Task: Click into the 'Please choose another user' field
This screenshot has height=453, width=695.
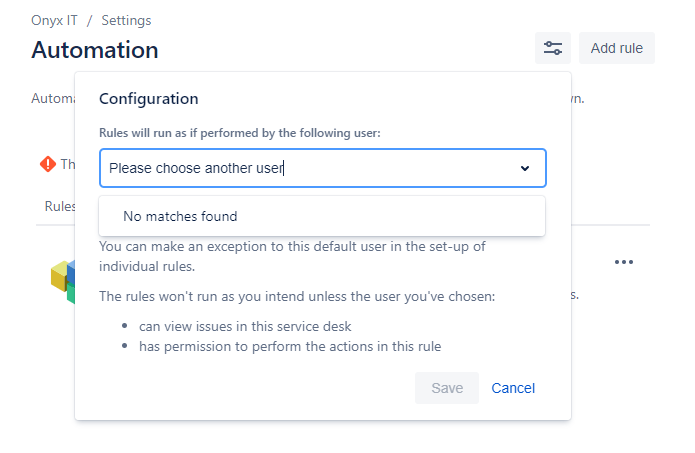Action: pos(323,168)
